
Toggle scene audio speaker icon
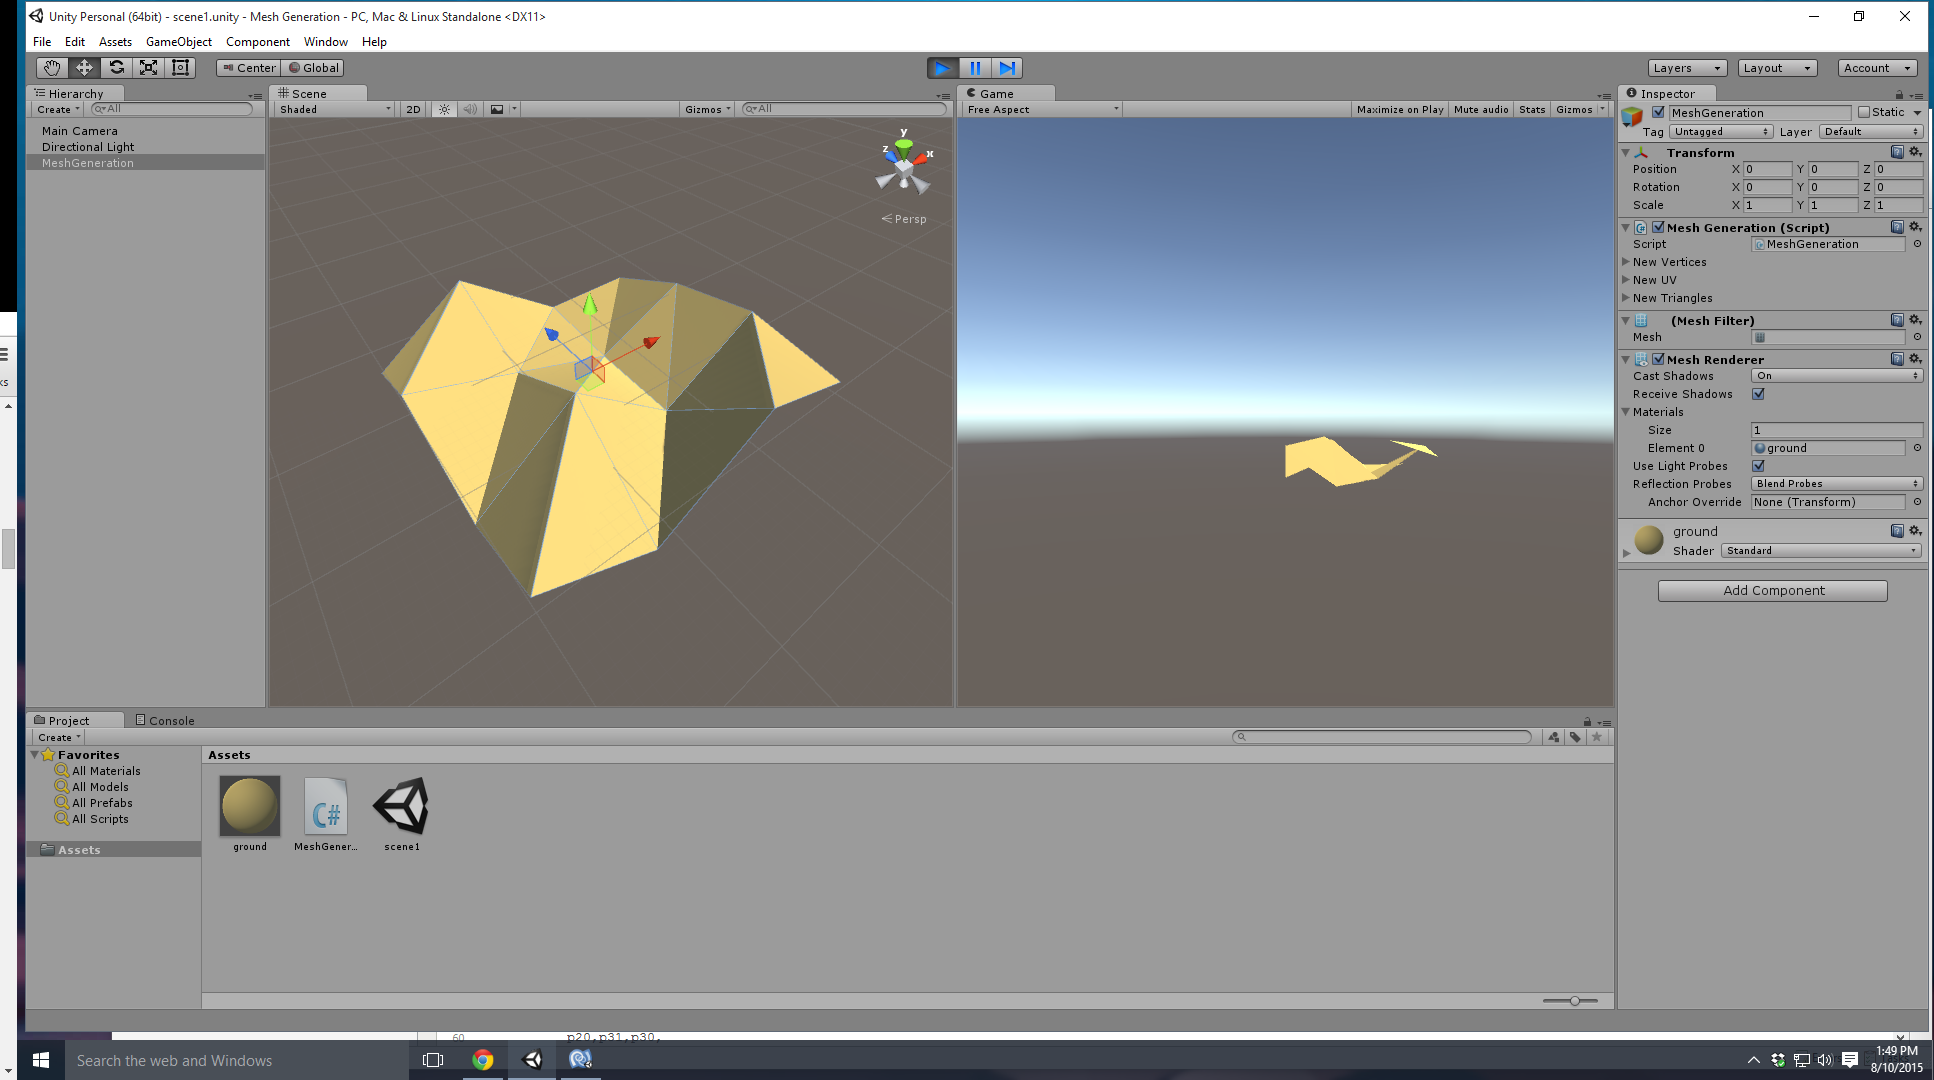coord(470,109)
